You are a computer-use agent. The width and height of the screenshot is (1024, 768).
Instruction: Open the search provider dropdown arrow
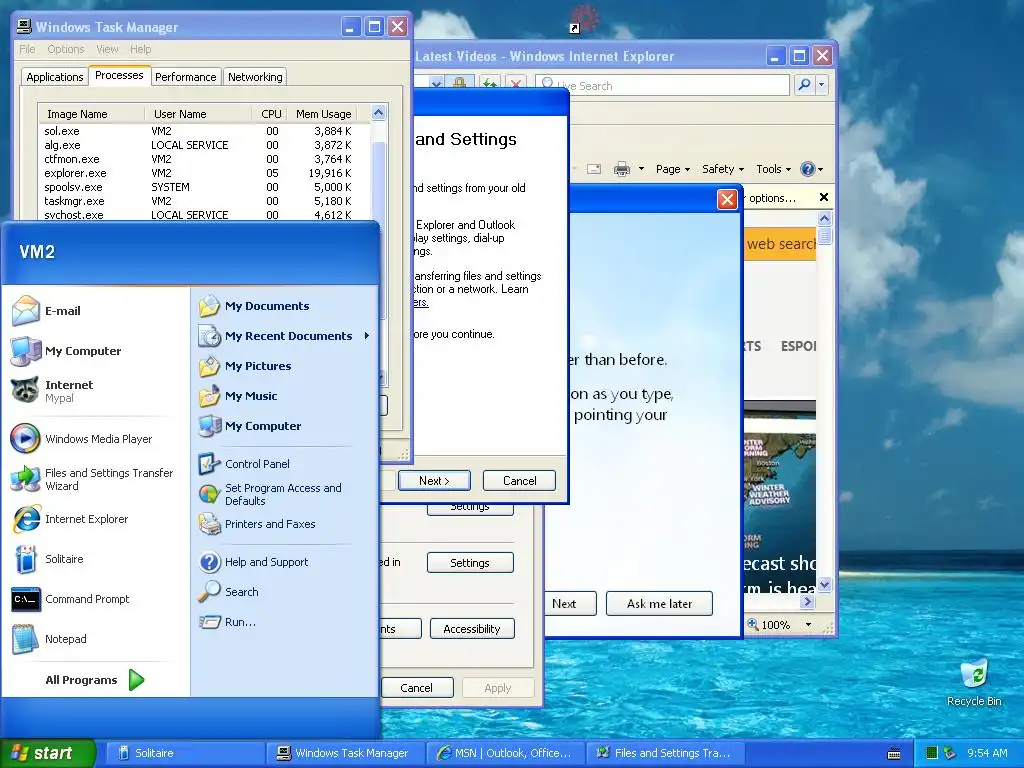click(x=822, y=85)
